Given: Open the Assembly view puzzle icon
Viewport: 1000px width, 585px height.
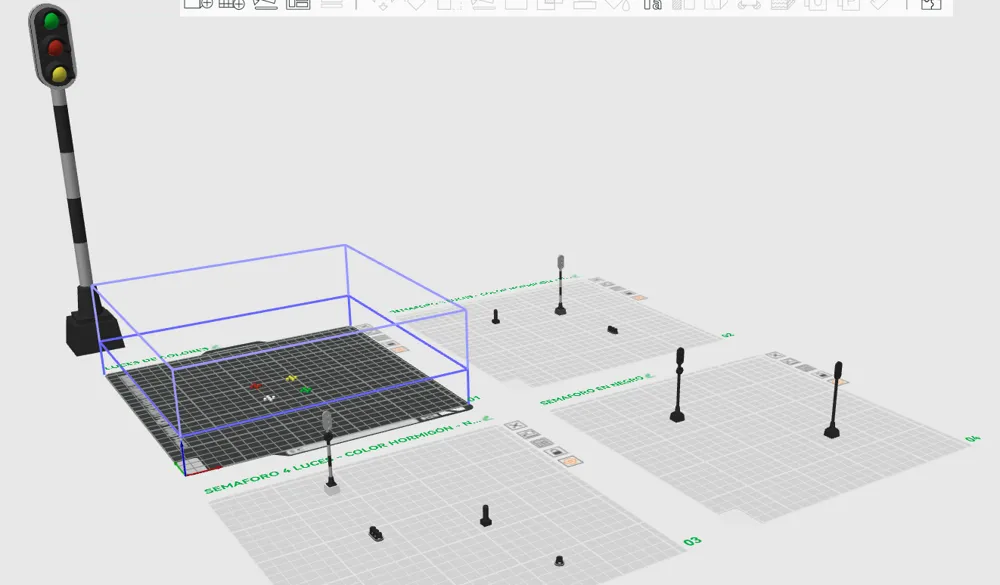Looking at the screenshot, I should click(931, 4).
